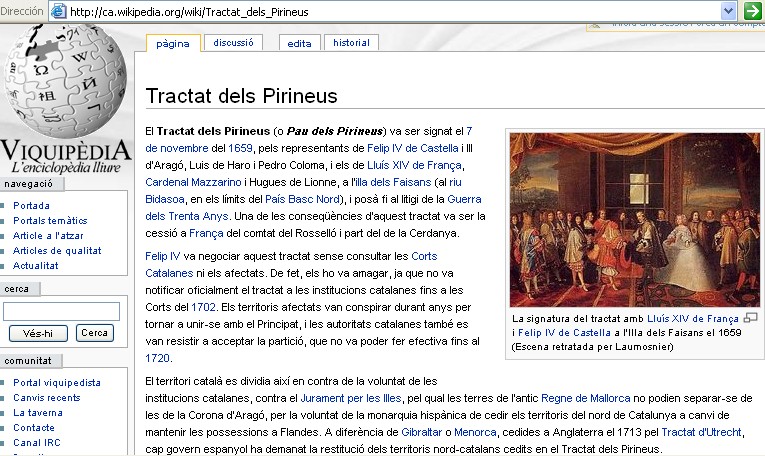The height and width of the screenshot is (456, 765).
Task: Click the cerca search input field
Action: coord(61,311)
